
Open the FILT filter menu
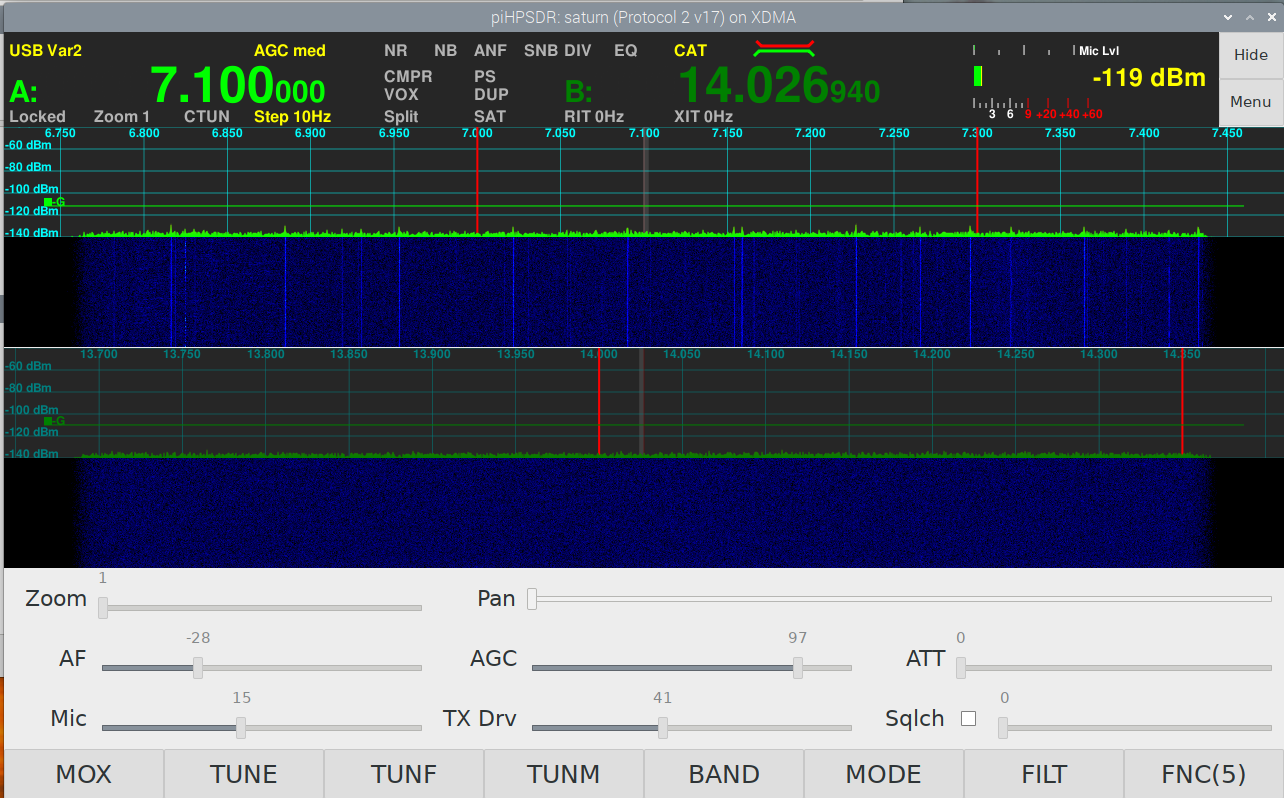(x=1044, y=774)
